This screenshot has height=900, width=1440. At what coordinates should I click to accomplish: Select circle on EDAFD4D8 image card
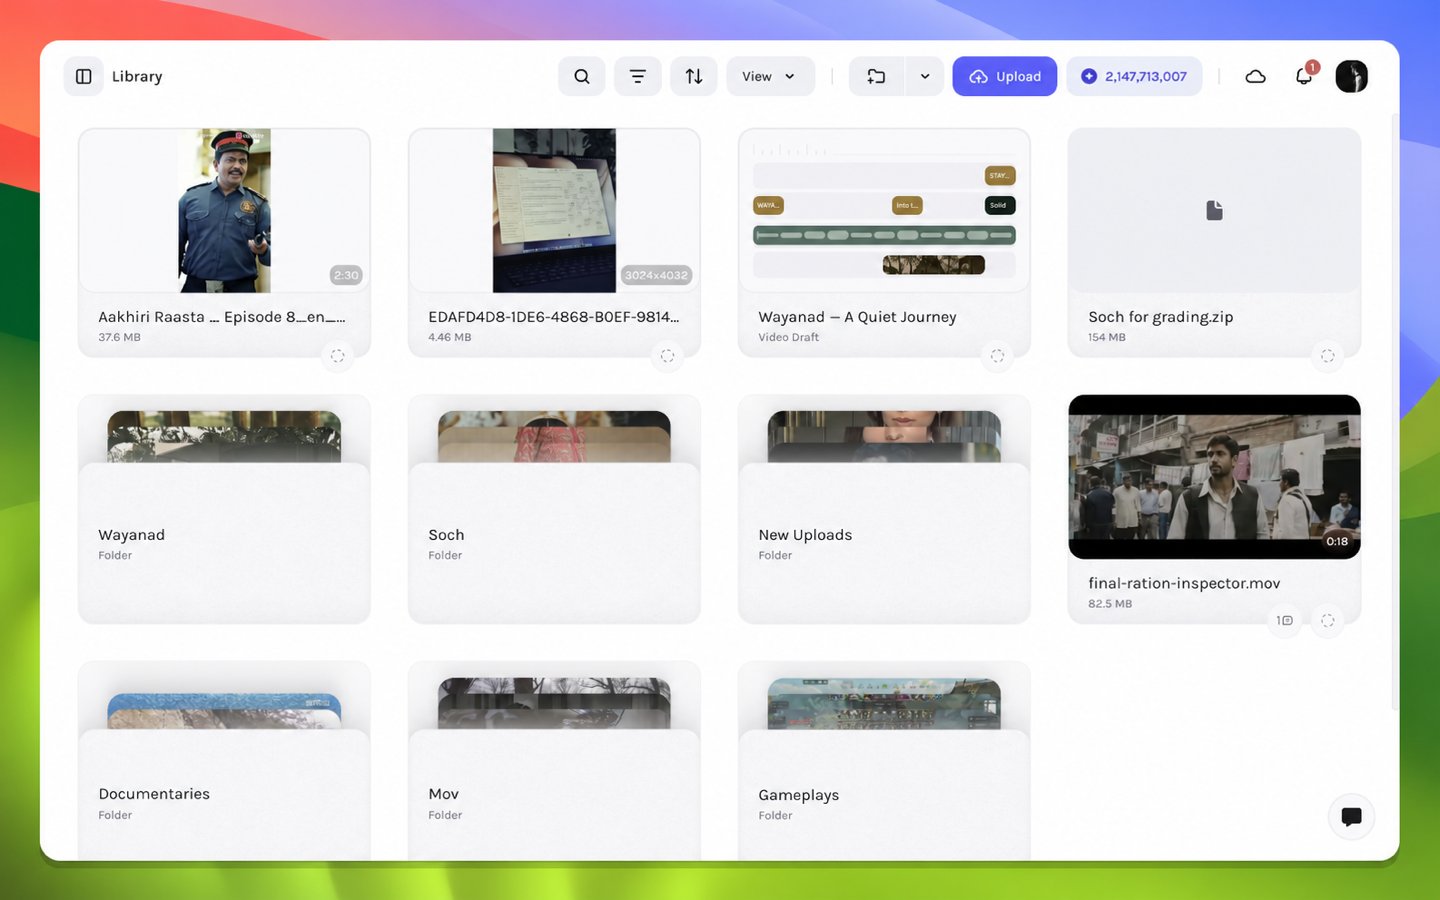pos(668,356)
